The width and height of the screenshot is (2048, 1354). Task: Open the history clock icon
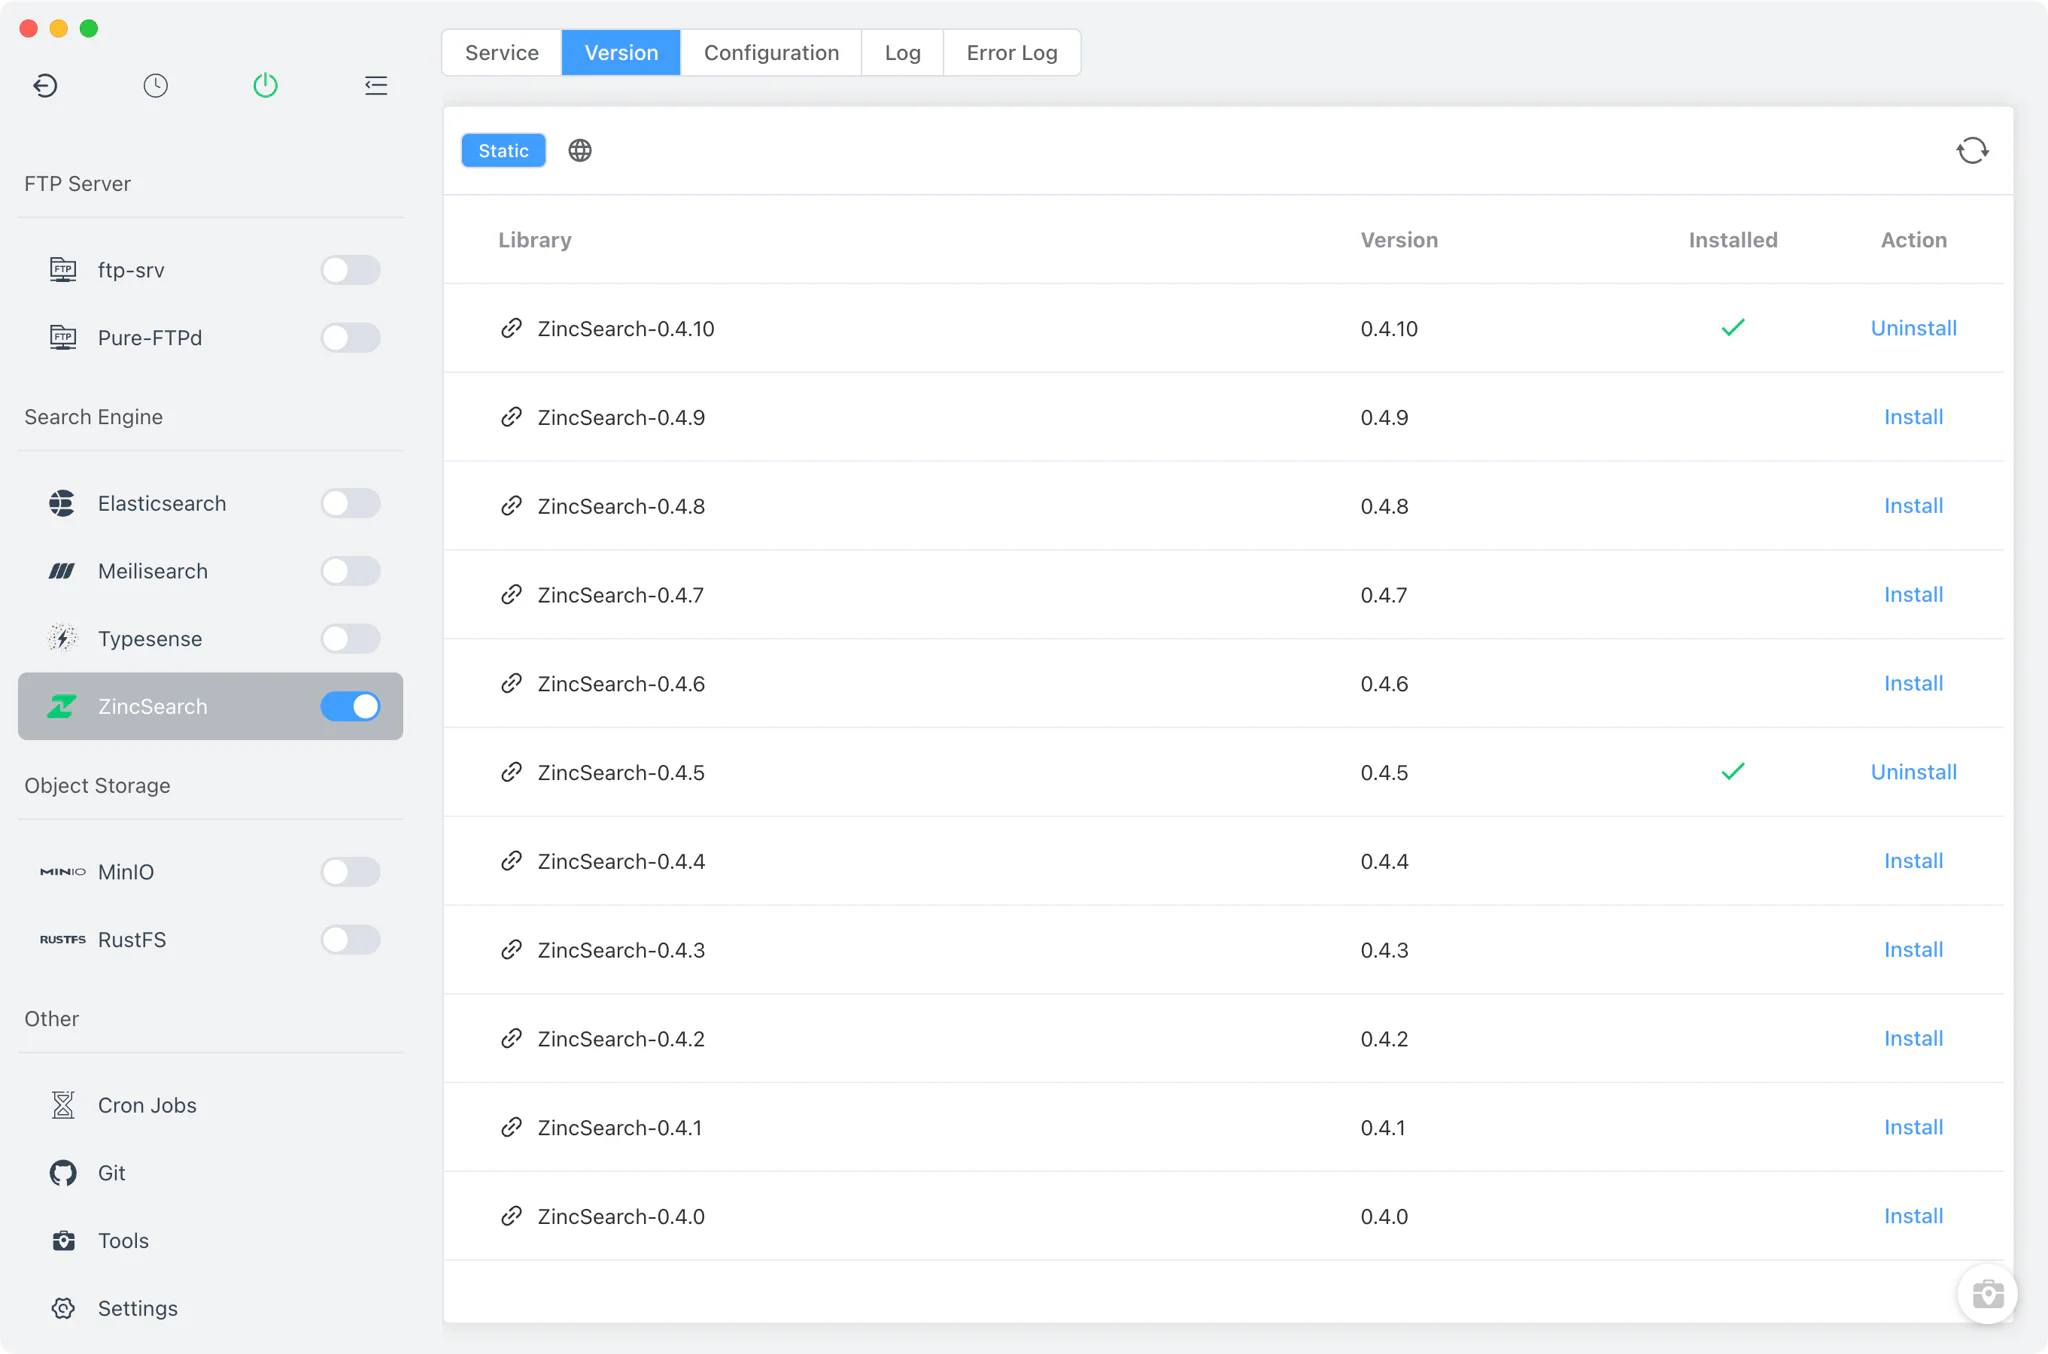tap(155, 86)
